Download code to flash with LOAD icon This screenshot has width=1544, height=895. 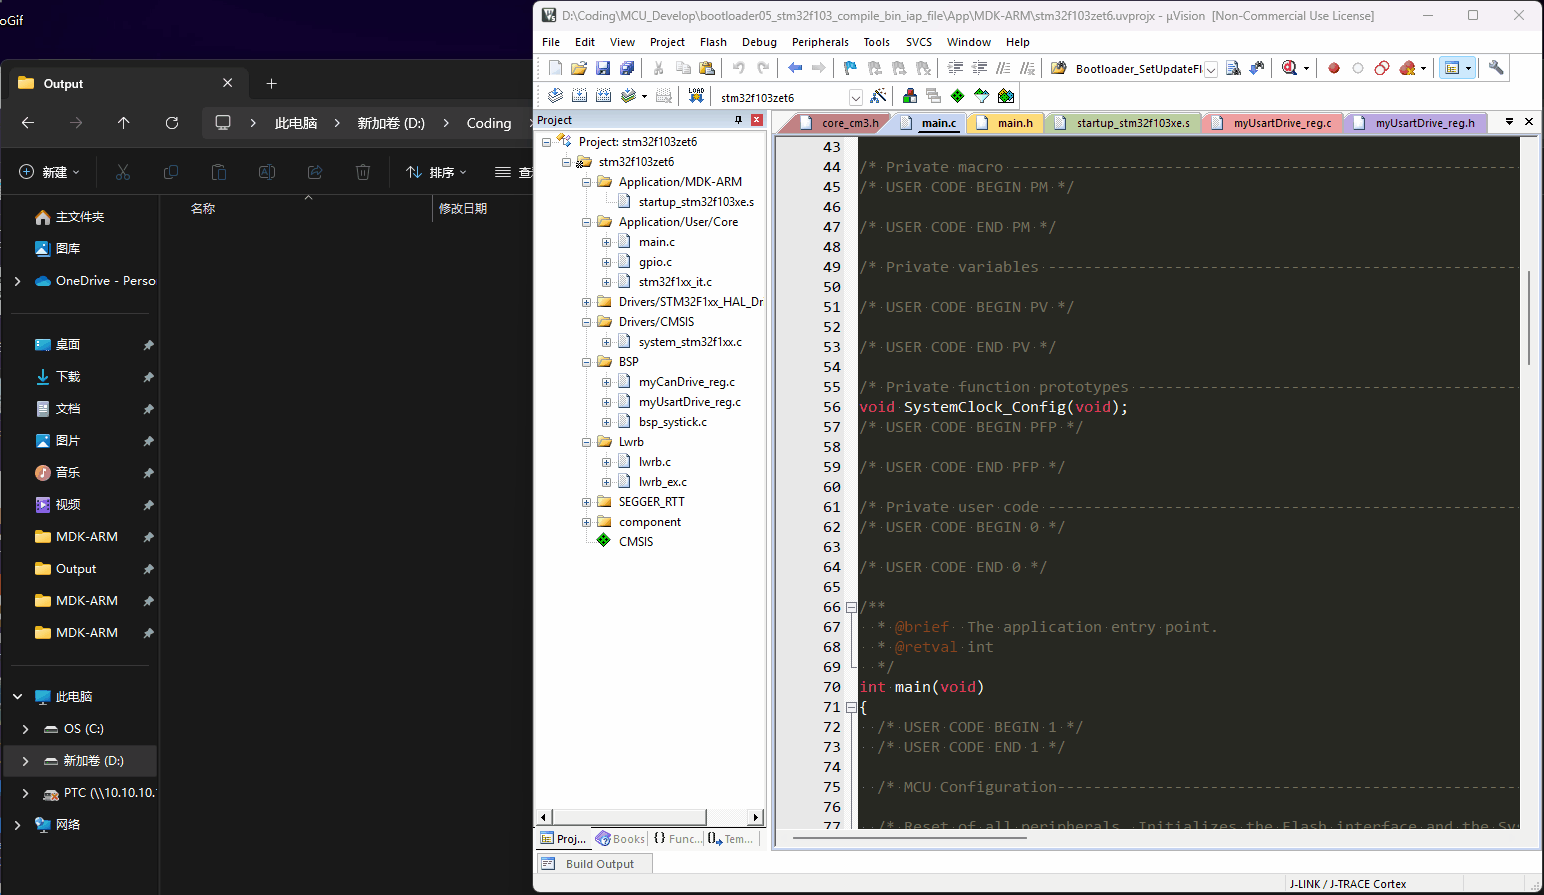coord(696,96)
